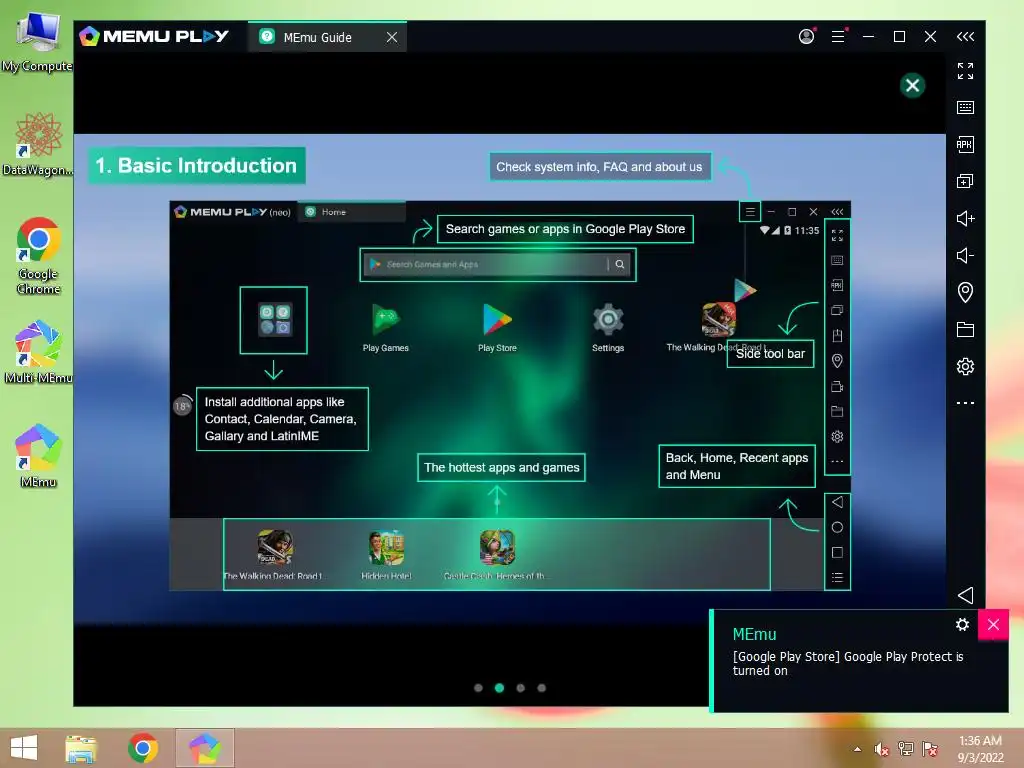Open notification settings gear in MEmu popup
The height and width of the screenshot is (768, 1024).
click(x=962, y=624)
